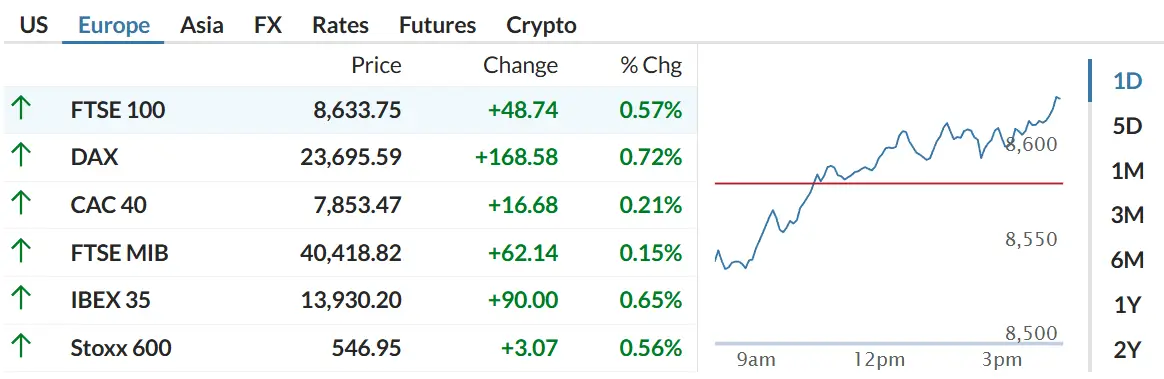Viewport: 1164px width, 379px height.
Task: Select the FX tab
Action: 267,25
